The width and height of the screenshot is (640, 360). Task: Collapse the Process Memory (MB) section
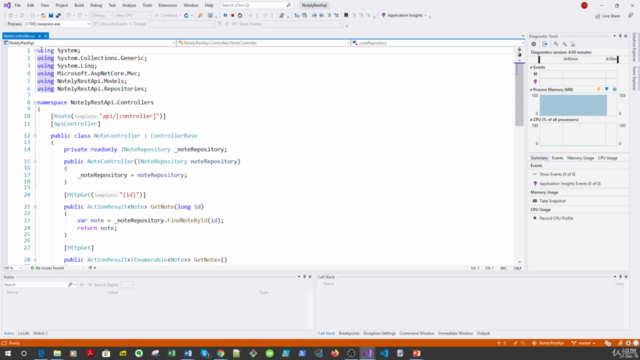click(x=531, y=90)
